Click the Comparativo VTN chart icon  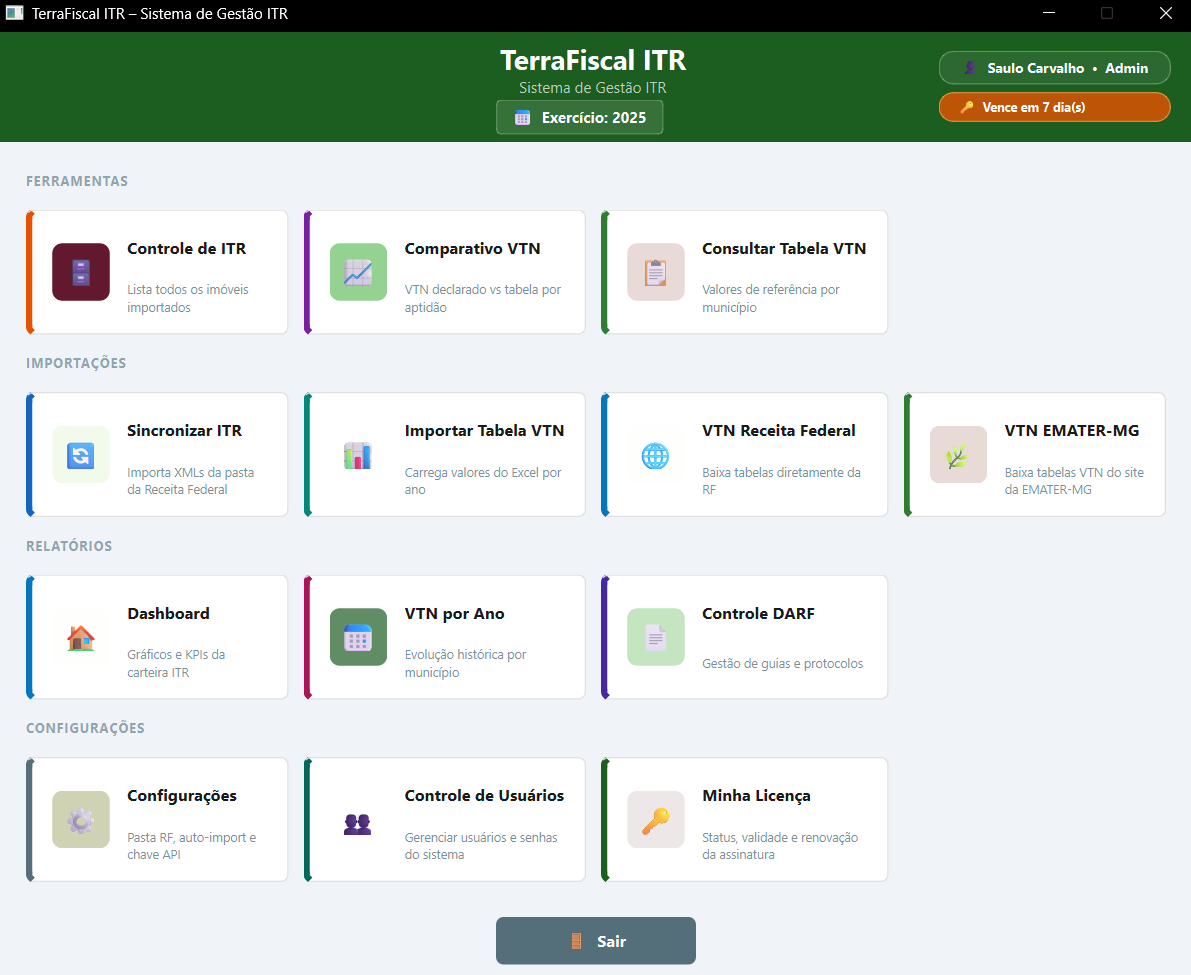[359, 272]
